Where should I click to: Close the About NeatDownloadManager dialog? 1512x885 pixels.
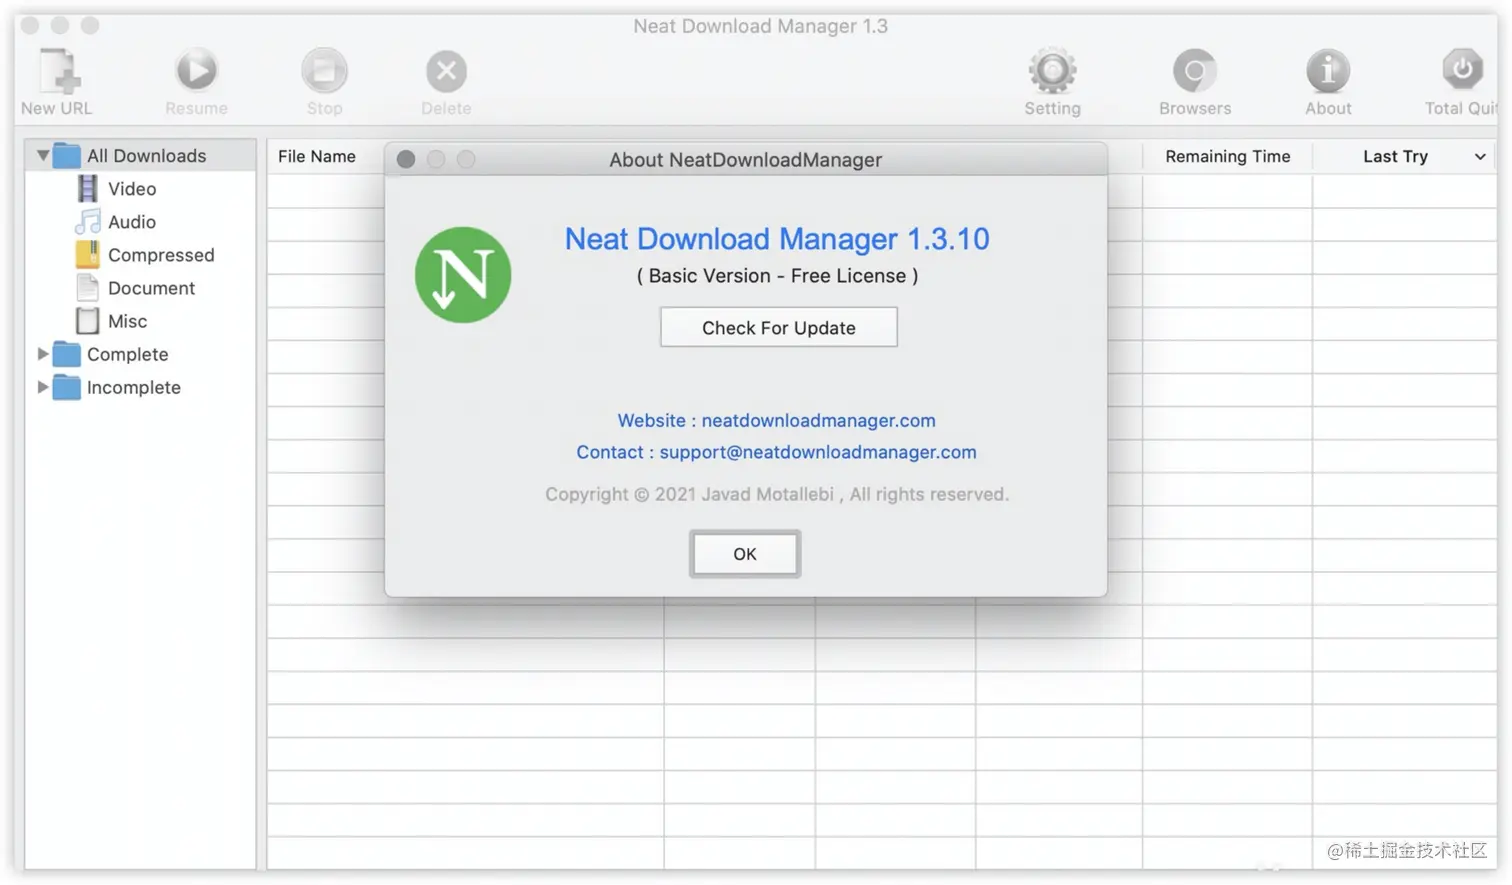(x=406, y=160)
